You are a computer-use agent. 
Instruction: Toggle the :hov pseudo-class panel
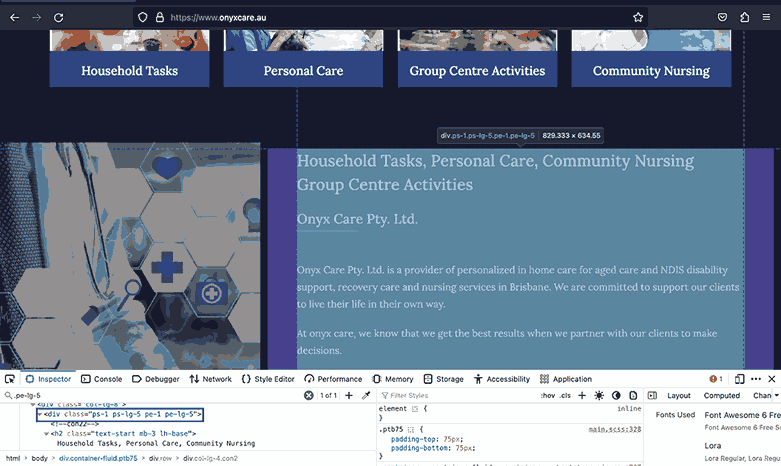coord(547,395)
